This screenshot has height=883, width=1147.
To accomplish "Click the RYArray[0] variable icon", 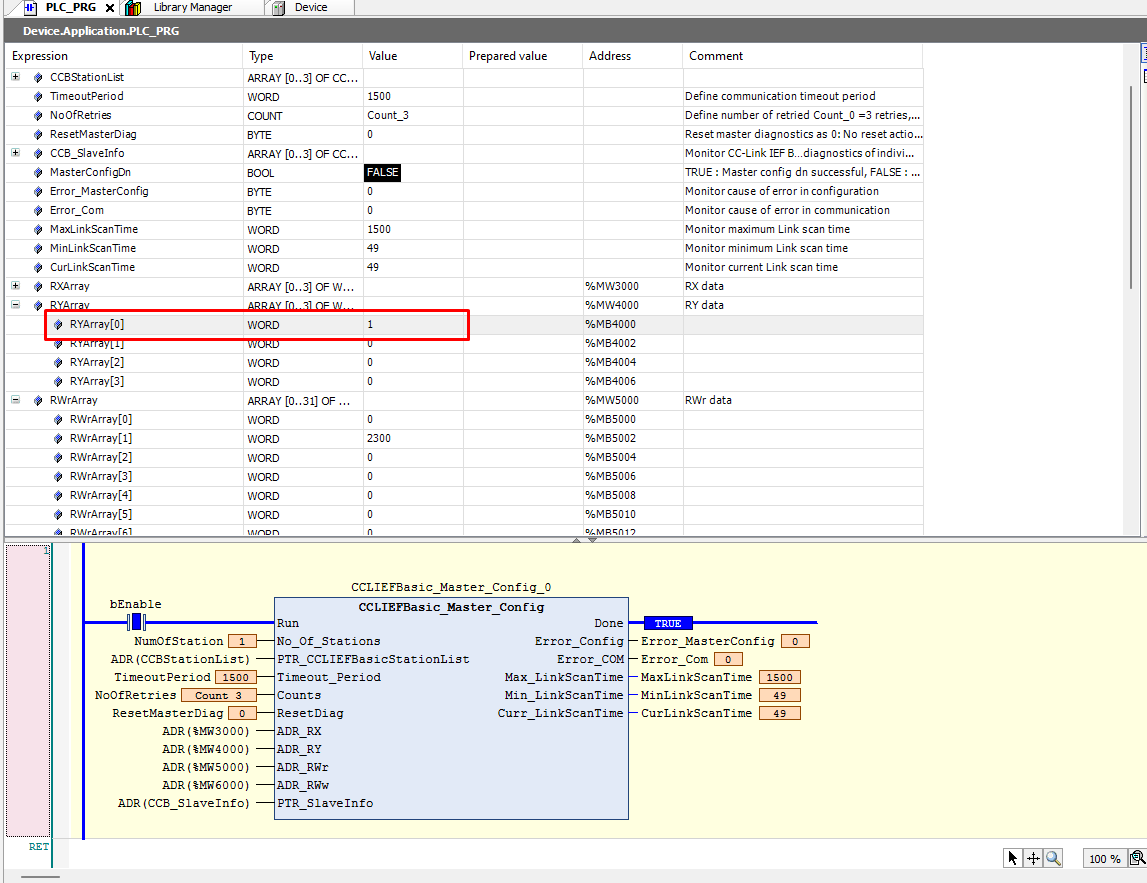I will click(59, 325).
